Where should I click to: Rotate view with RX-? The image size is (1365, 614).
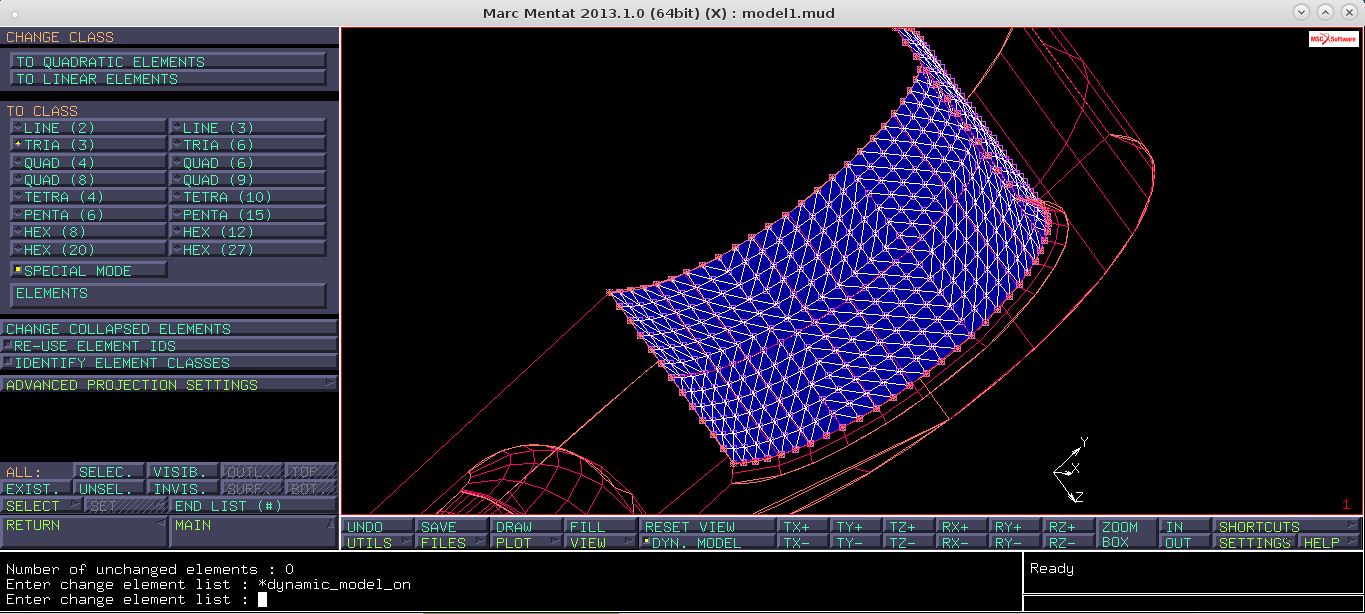pyautogui.click(x=962, y=543)
